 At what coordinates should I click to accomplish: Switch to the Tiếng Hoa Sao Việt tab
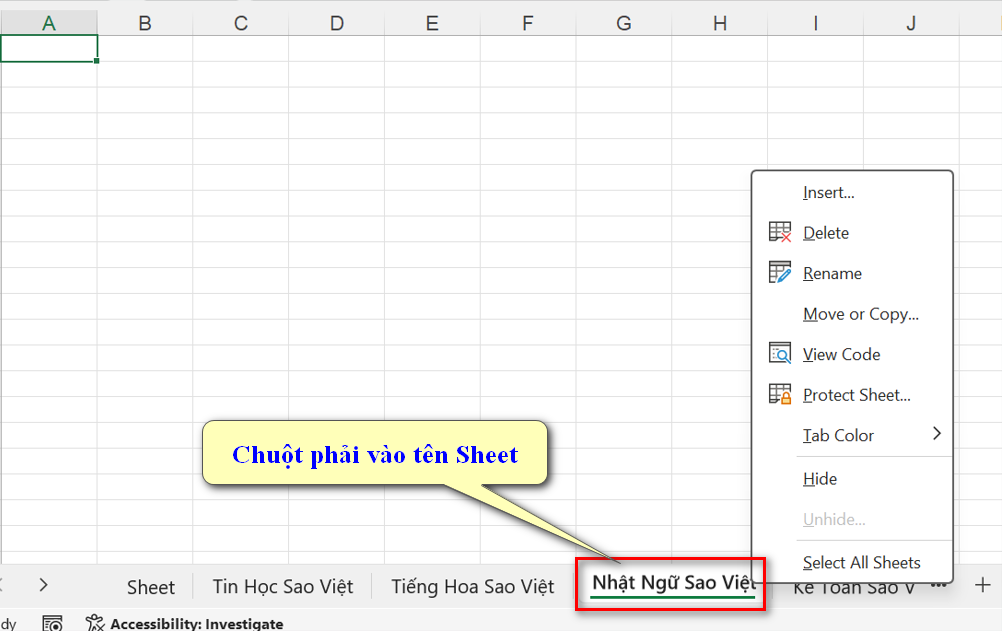[472, 586]
